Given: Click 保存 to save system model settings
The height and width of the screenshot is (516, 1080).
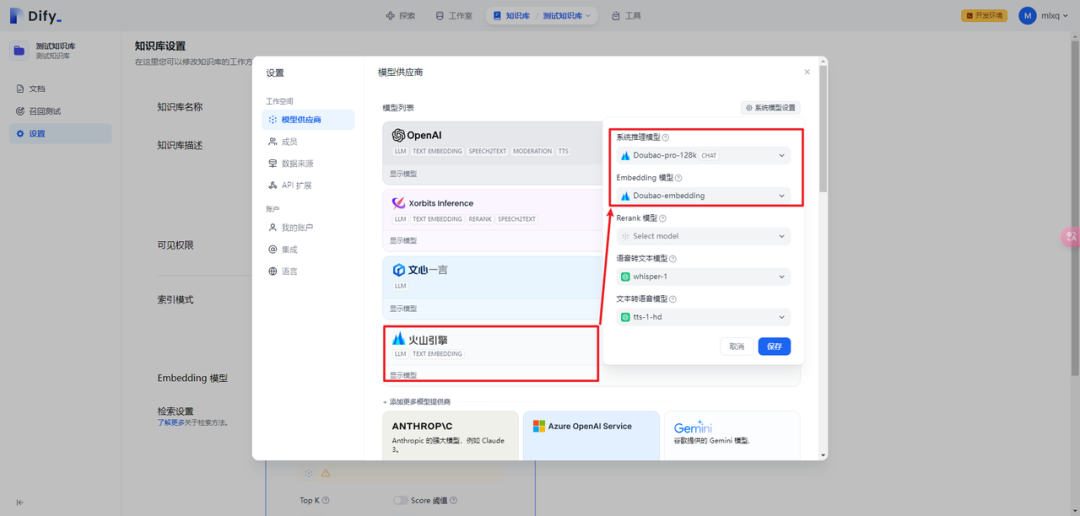Looking at the screenshot, I should [774, 347].
